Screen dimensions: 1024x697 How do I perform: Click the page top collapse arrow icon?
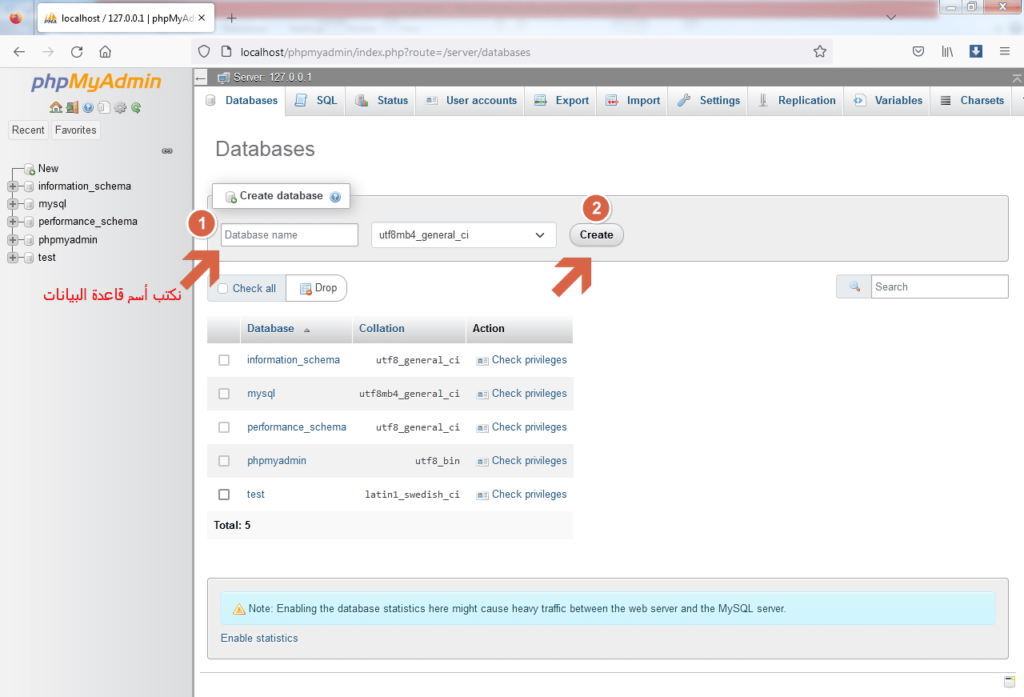click(x=1017, y=78)
